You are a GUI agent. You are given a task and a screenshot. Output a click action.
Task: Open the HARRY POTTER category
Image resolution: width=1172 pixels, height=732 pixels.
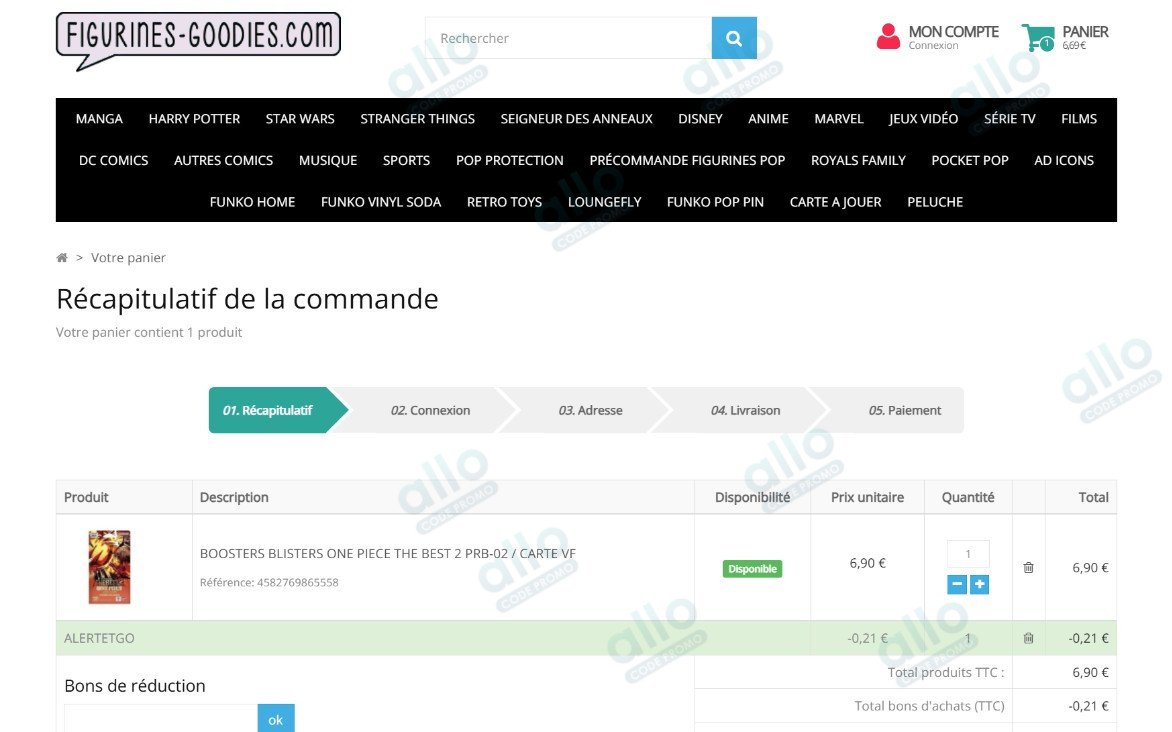pyautogui.click(x=194, y=119)
